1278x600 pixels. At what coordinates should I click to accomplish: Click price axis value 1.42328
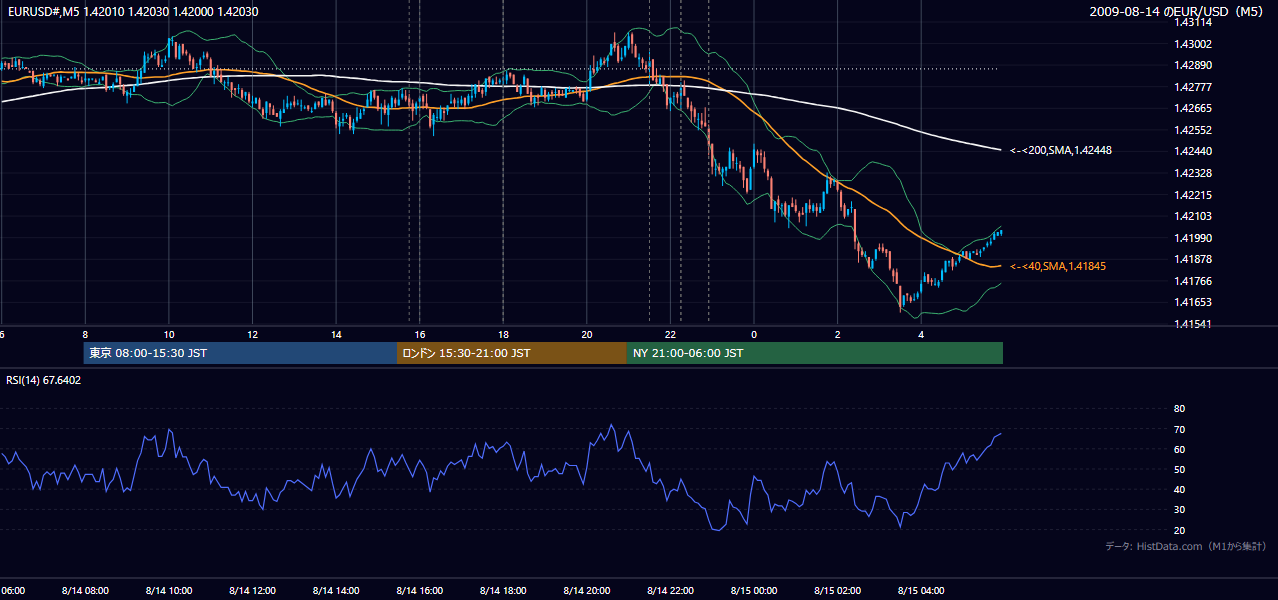1192,173
